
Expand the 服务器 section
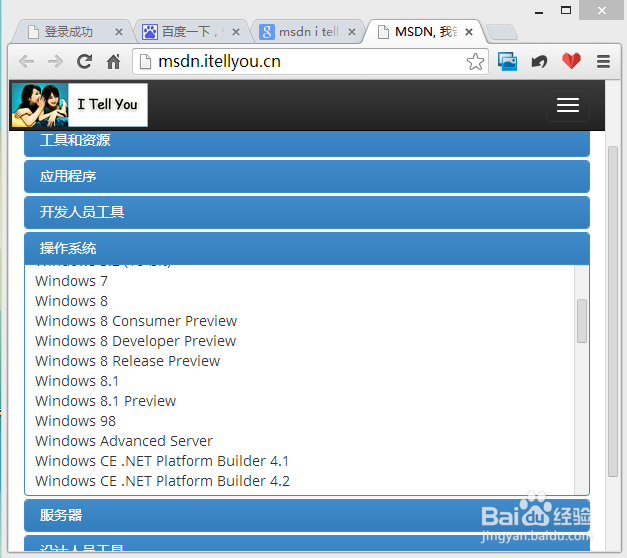[307, 515]
